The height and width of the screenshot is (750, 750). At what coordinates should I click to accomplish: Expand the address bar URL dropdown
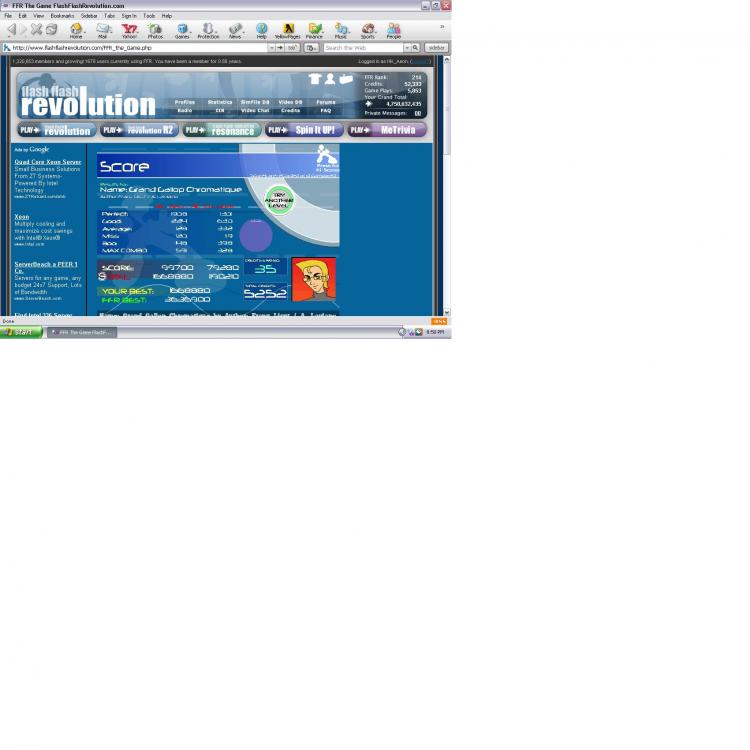(271, 47)
